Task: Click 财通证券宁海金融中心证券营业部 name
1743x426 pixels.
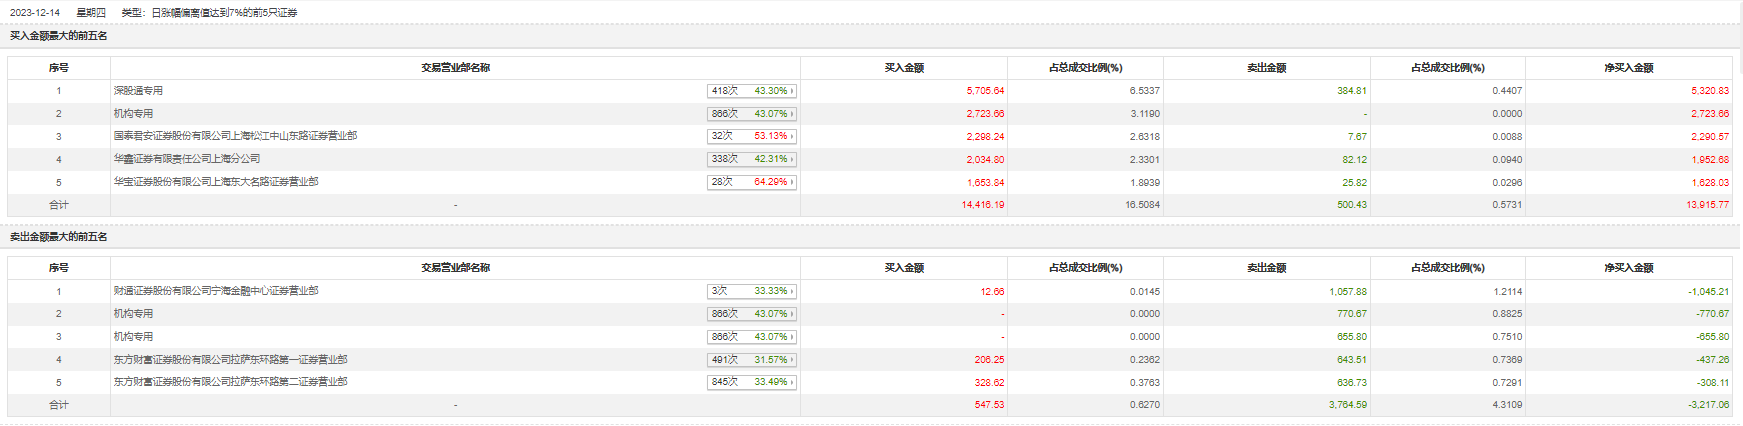Action: 216,291
